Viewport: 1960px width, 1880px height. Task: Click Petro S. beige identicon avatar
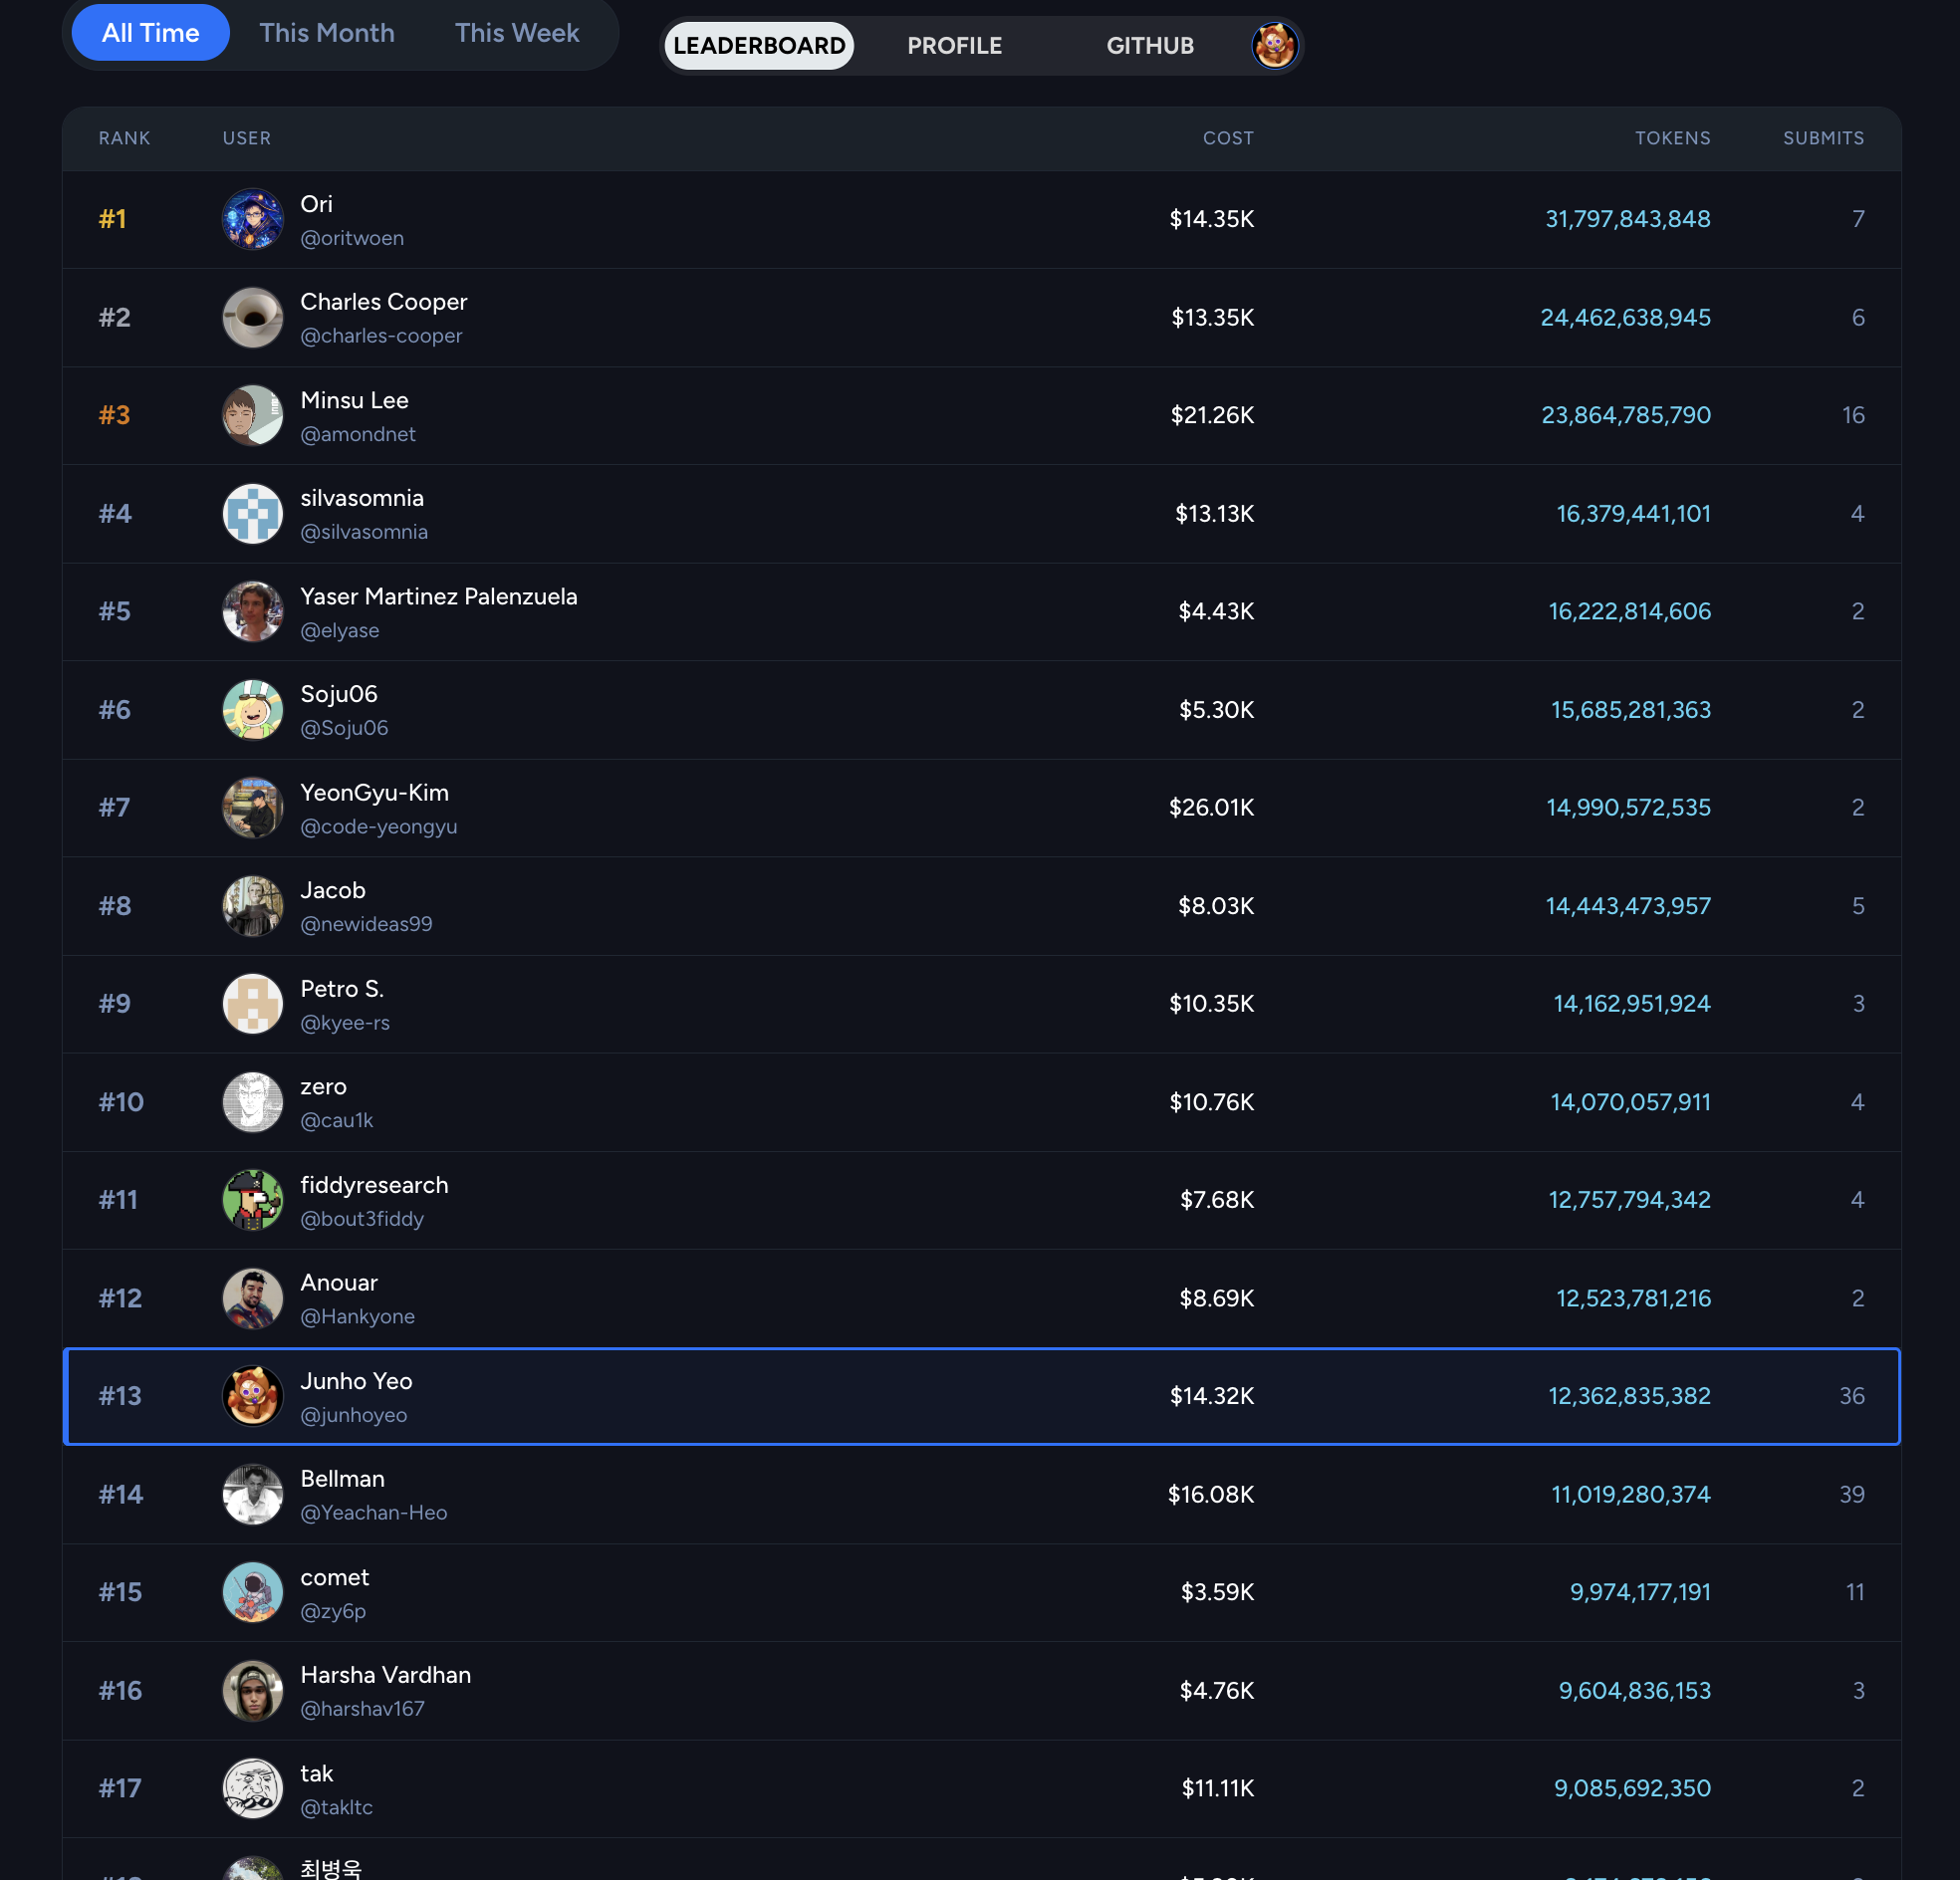252,1003
